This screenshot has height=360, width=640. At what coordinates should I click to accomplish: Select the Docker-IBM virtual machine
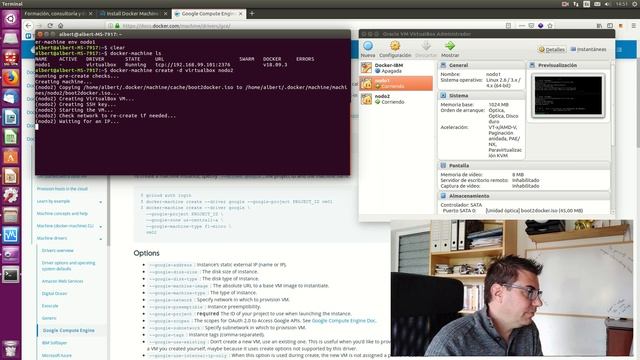396,68
